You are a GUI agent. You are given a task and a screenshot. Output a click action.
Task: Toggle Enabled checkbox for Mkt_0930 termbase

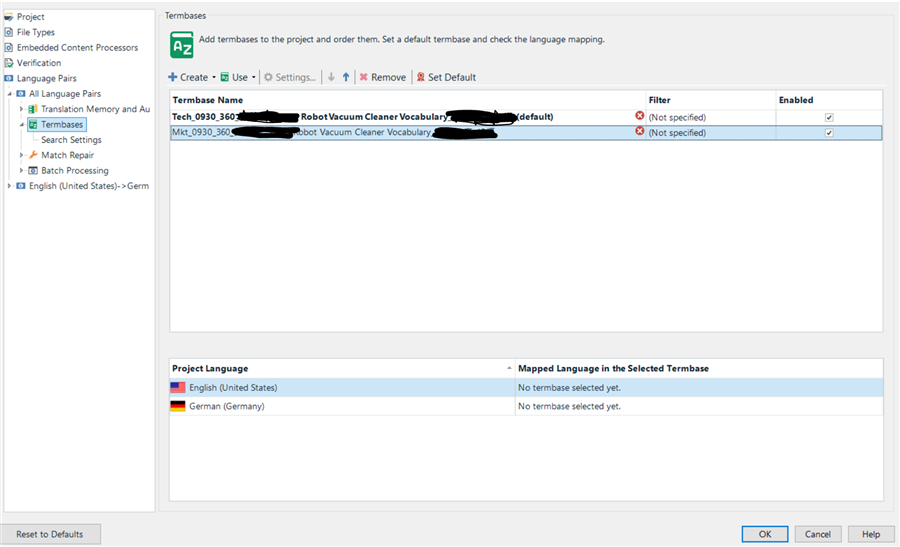(829, 133)
